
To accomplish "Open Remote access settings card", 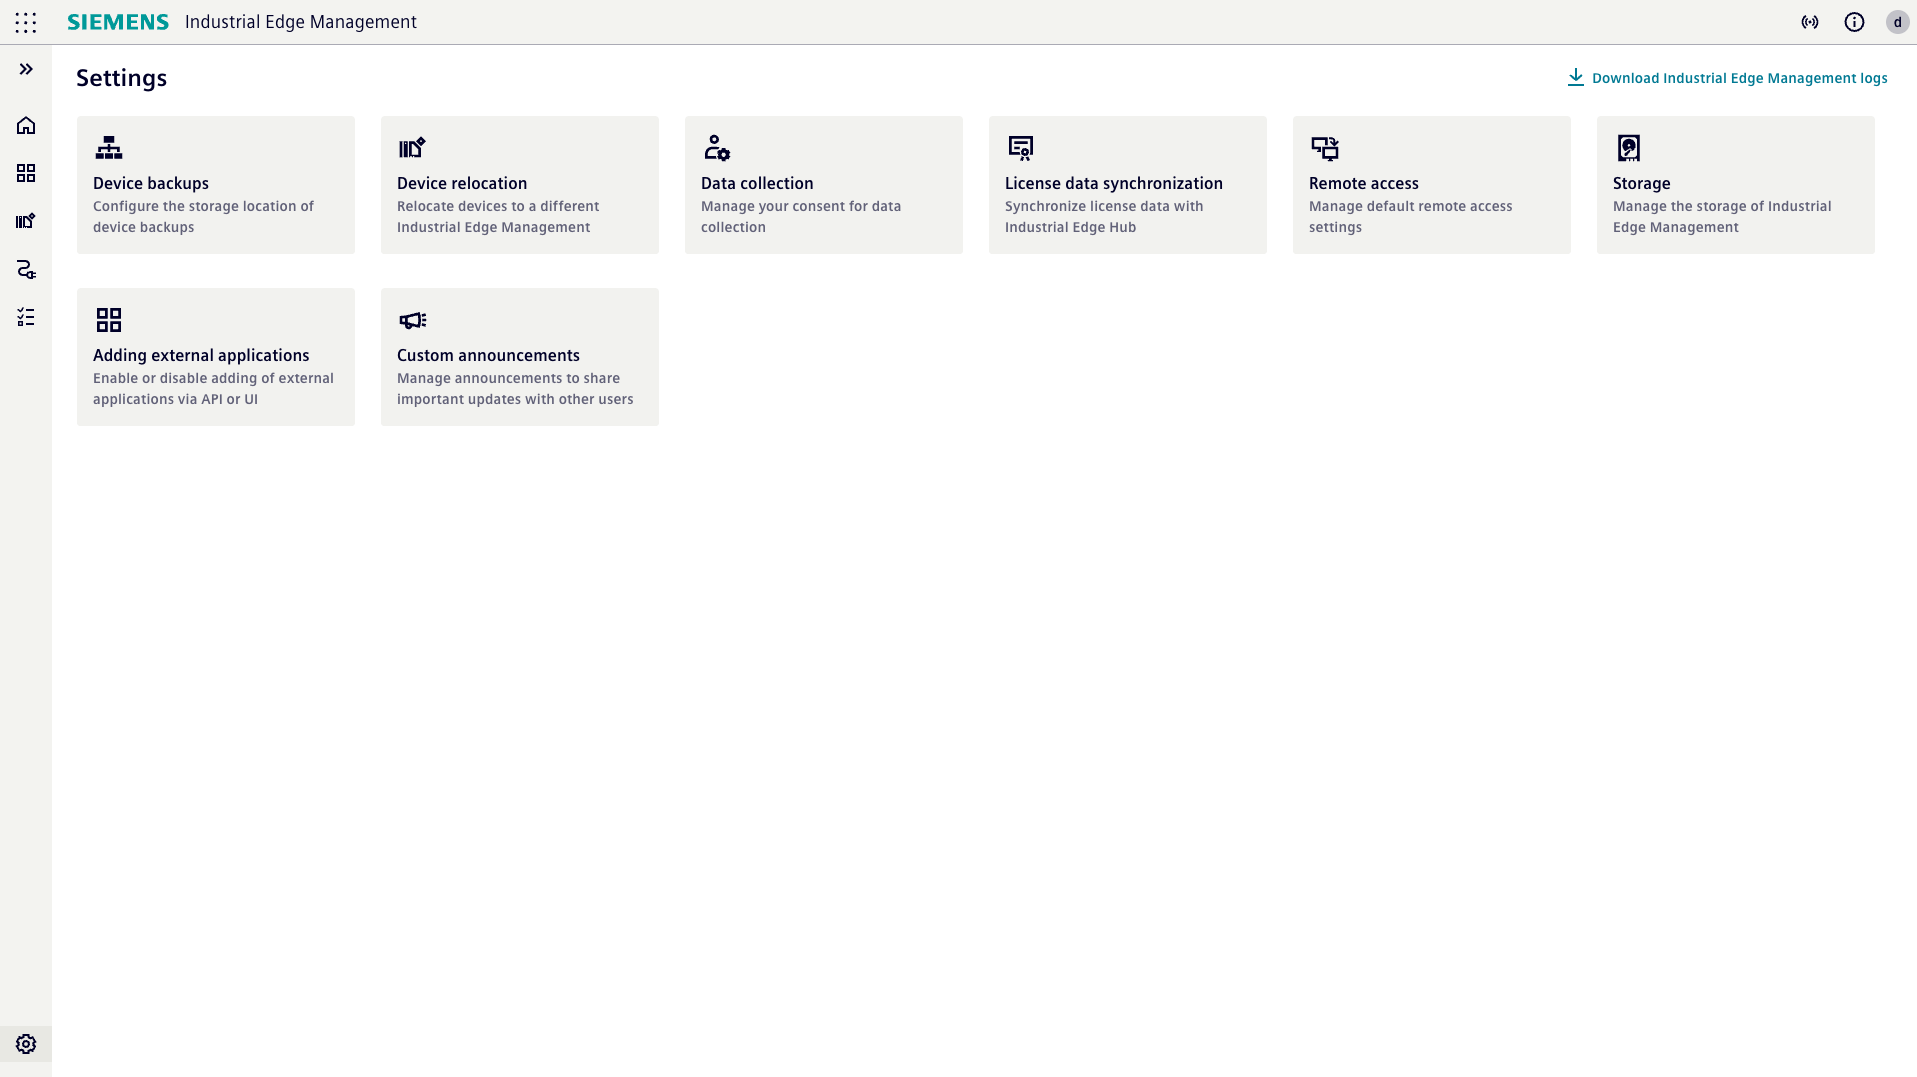I will tap(1432, 185).
